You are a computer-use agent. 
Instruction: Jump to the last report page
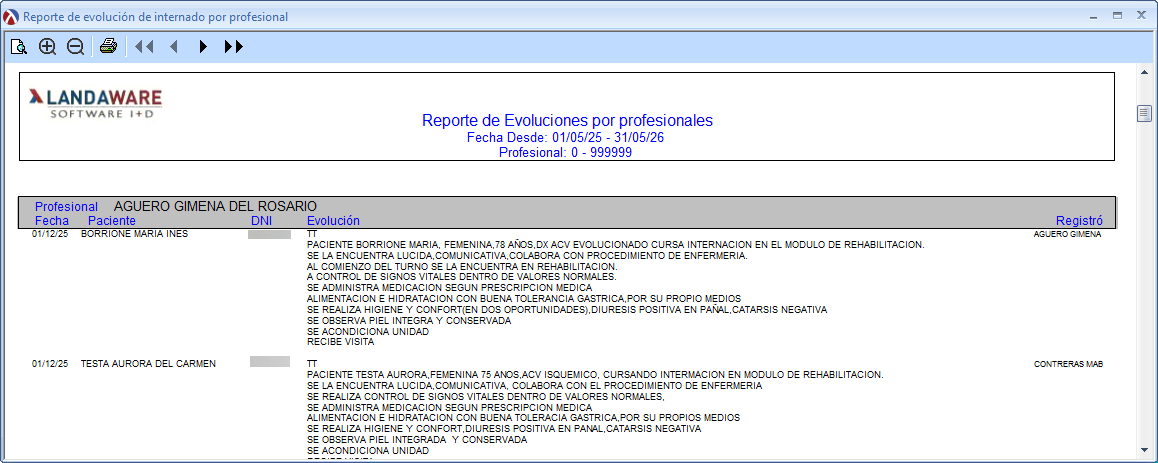pyautogui.click(x=233, y=47)
